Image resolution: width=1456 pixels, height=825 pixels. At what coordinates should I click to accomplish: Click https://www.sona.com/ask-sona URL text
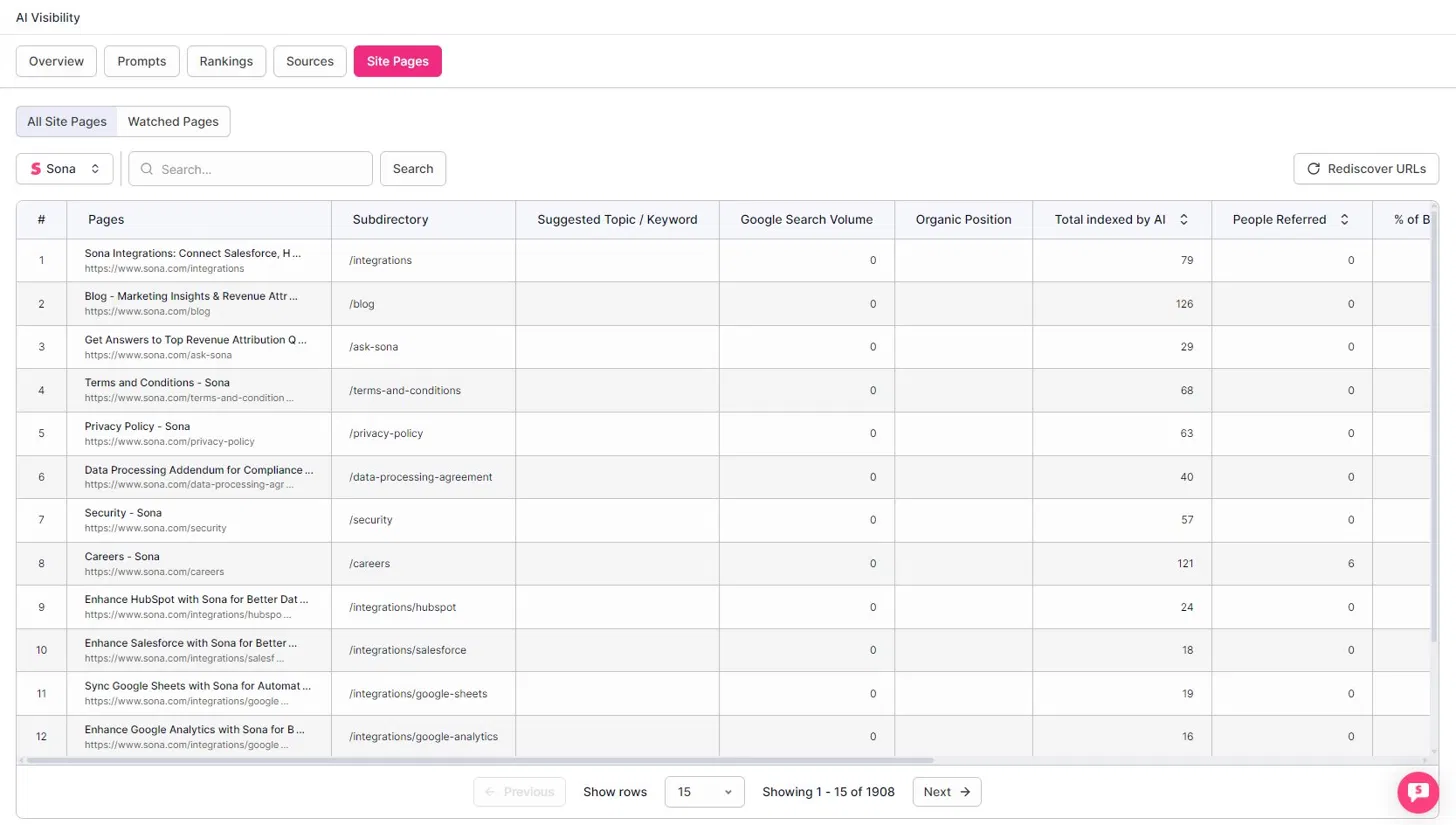coord(158,355)
